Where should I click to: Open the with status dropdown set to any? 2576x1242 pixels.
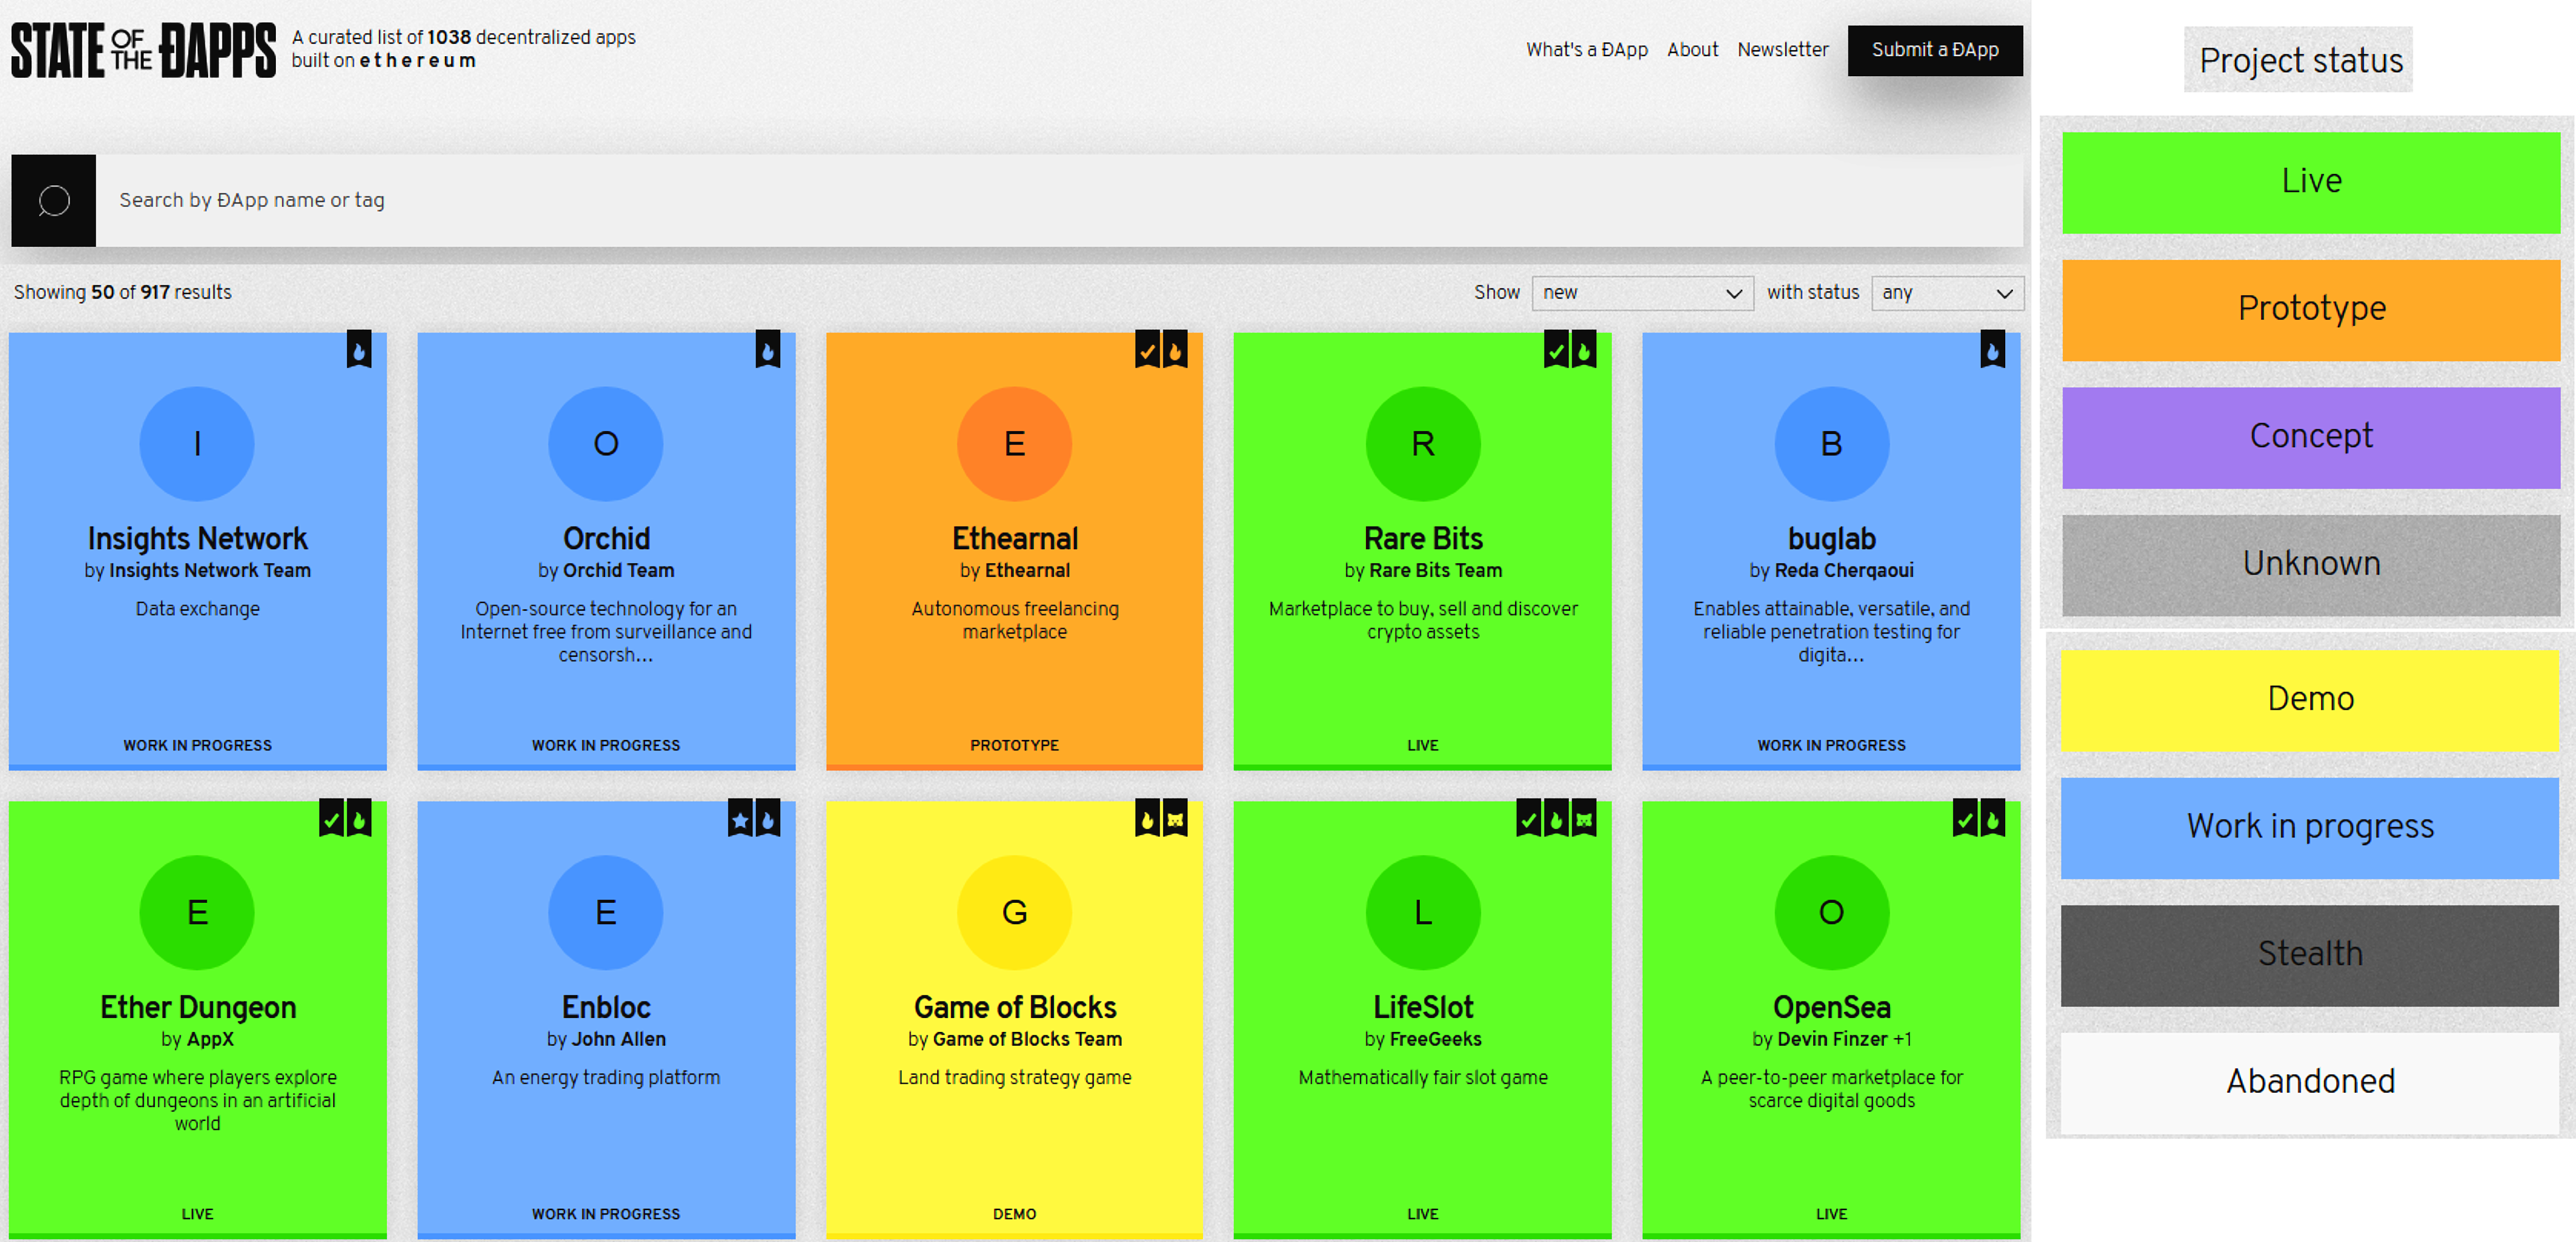click(x=1947, y=293)
